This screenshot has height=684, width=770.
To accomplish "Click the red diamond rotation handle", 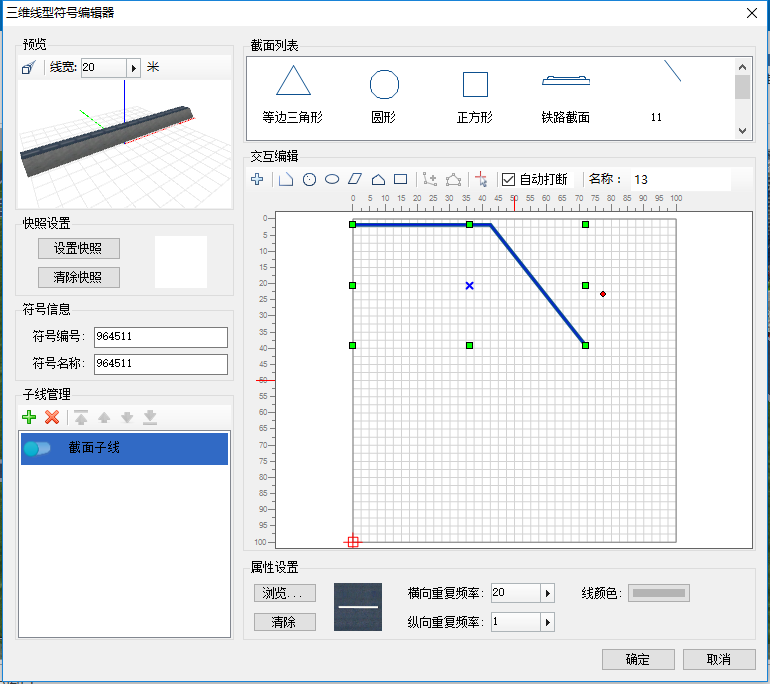I will tap(603, 294).
